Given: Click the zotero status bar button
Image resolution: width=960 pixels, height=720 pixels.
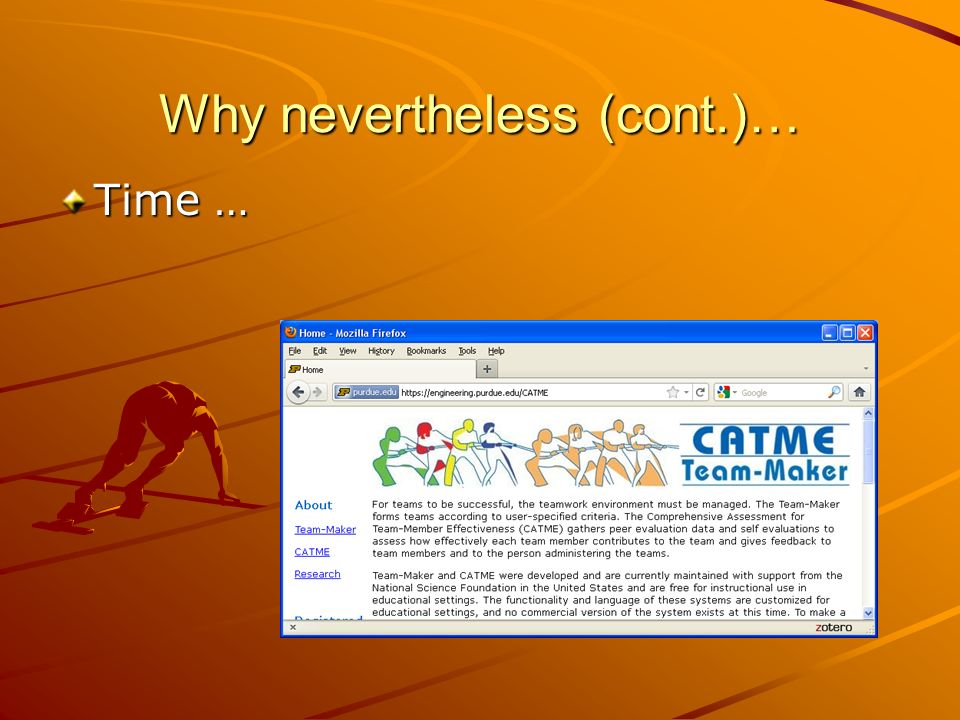Looking at the screenshot, I should tap(833, 627).
